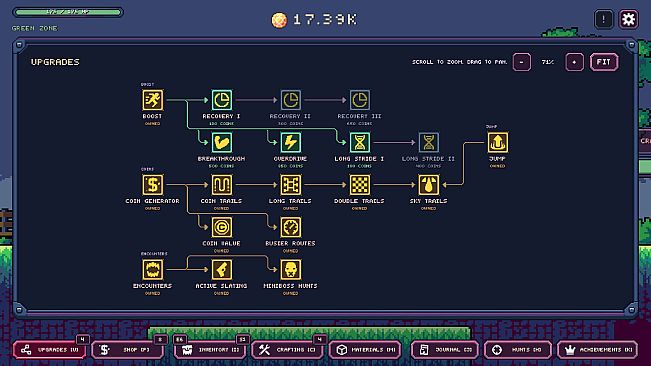Click the Breakthrough label text
651x366 pixels.
(221, 159)
